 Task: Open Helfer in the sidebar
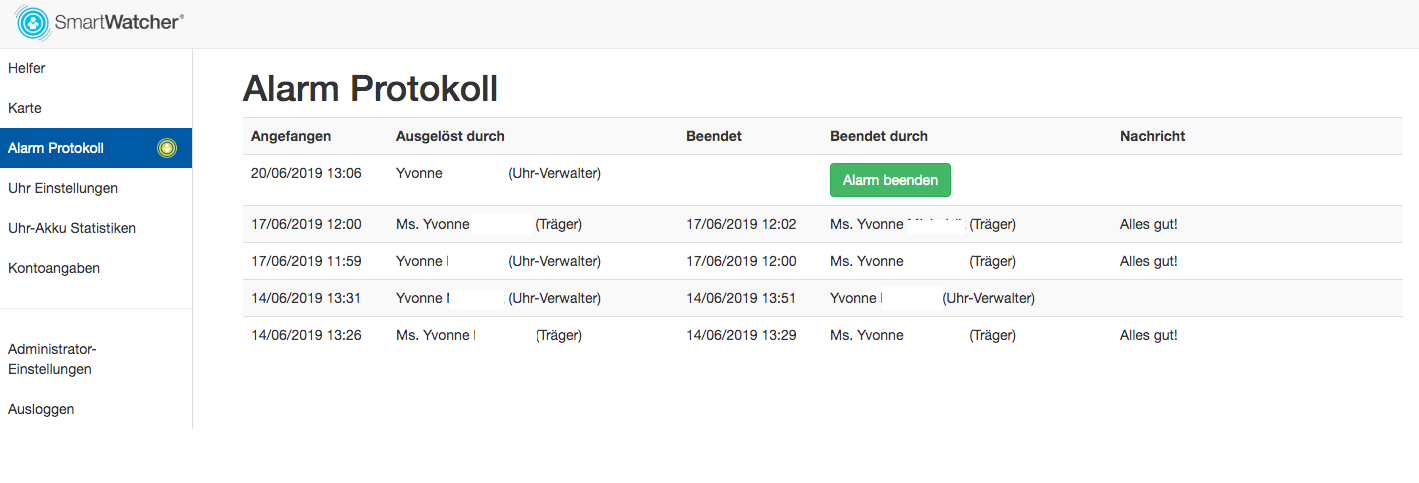[x=96, y=68]
